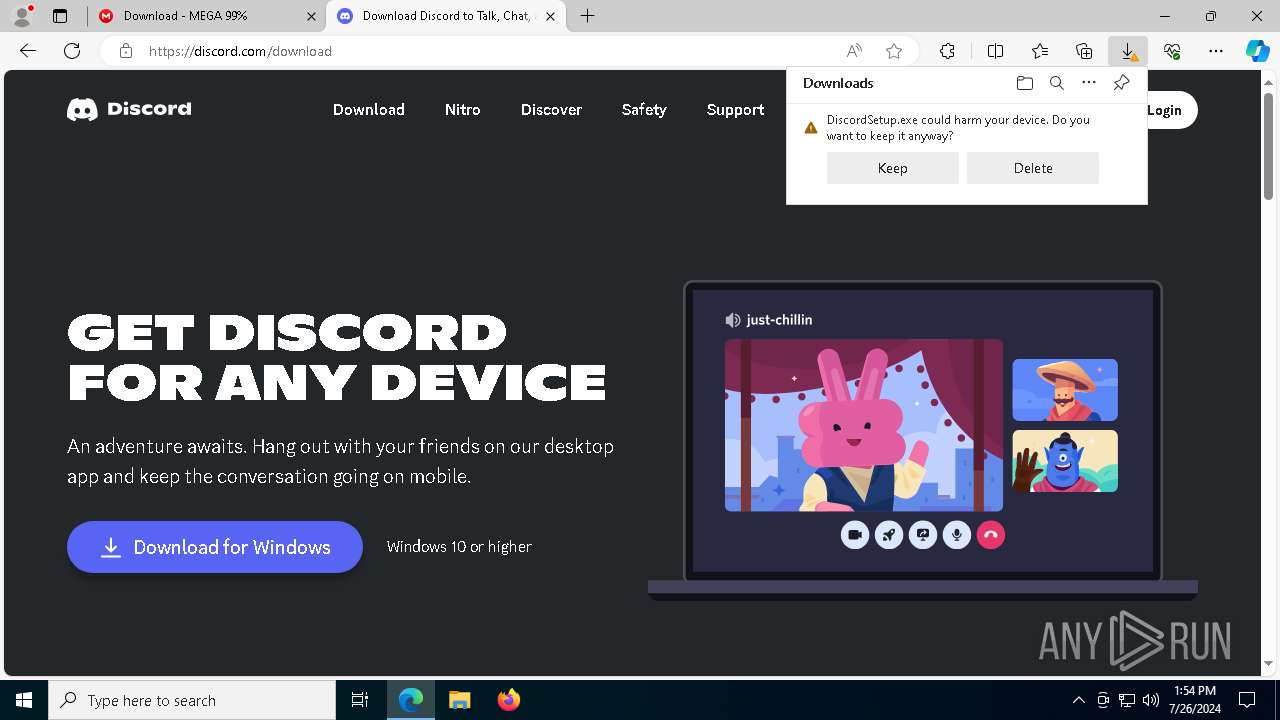Open the volume control in tray
Screen dimensions: 1280x720
[x=1151, y=700]
